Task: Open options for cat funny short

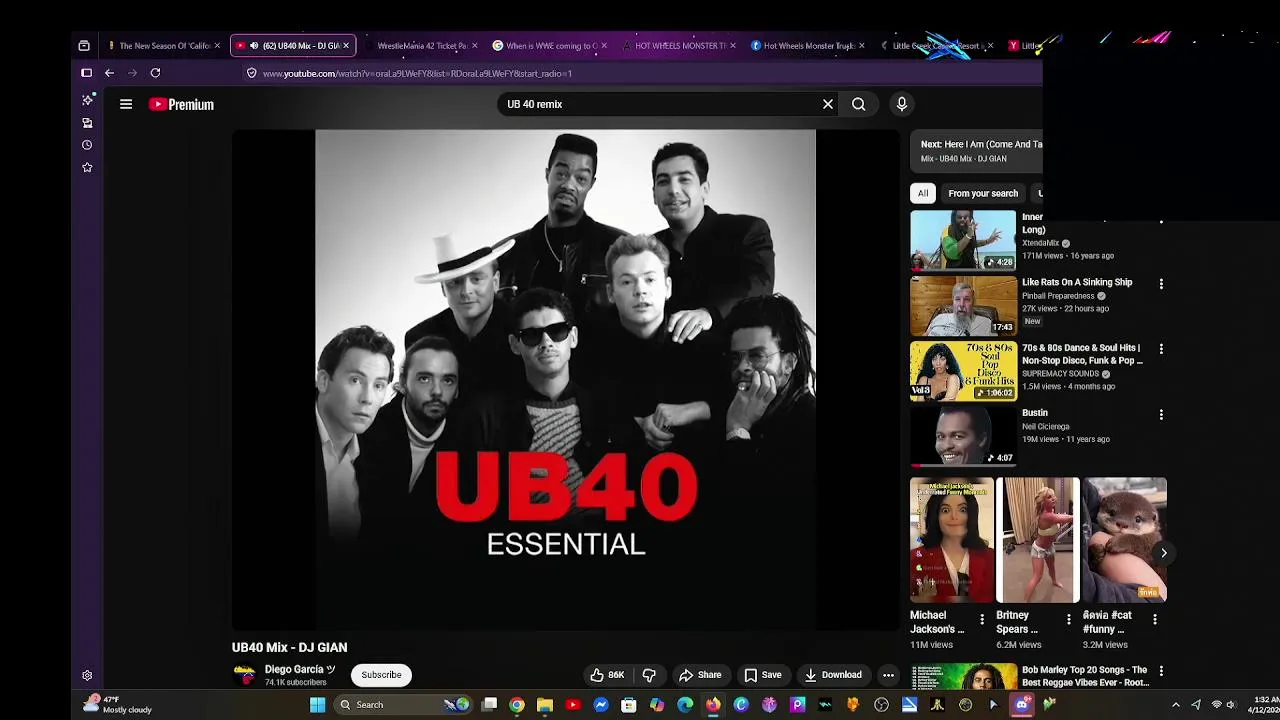Action: pyautogui.click(x=1155, y=620)
